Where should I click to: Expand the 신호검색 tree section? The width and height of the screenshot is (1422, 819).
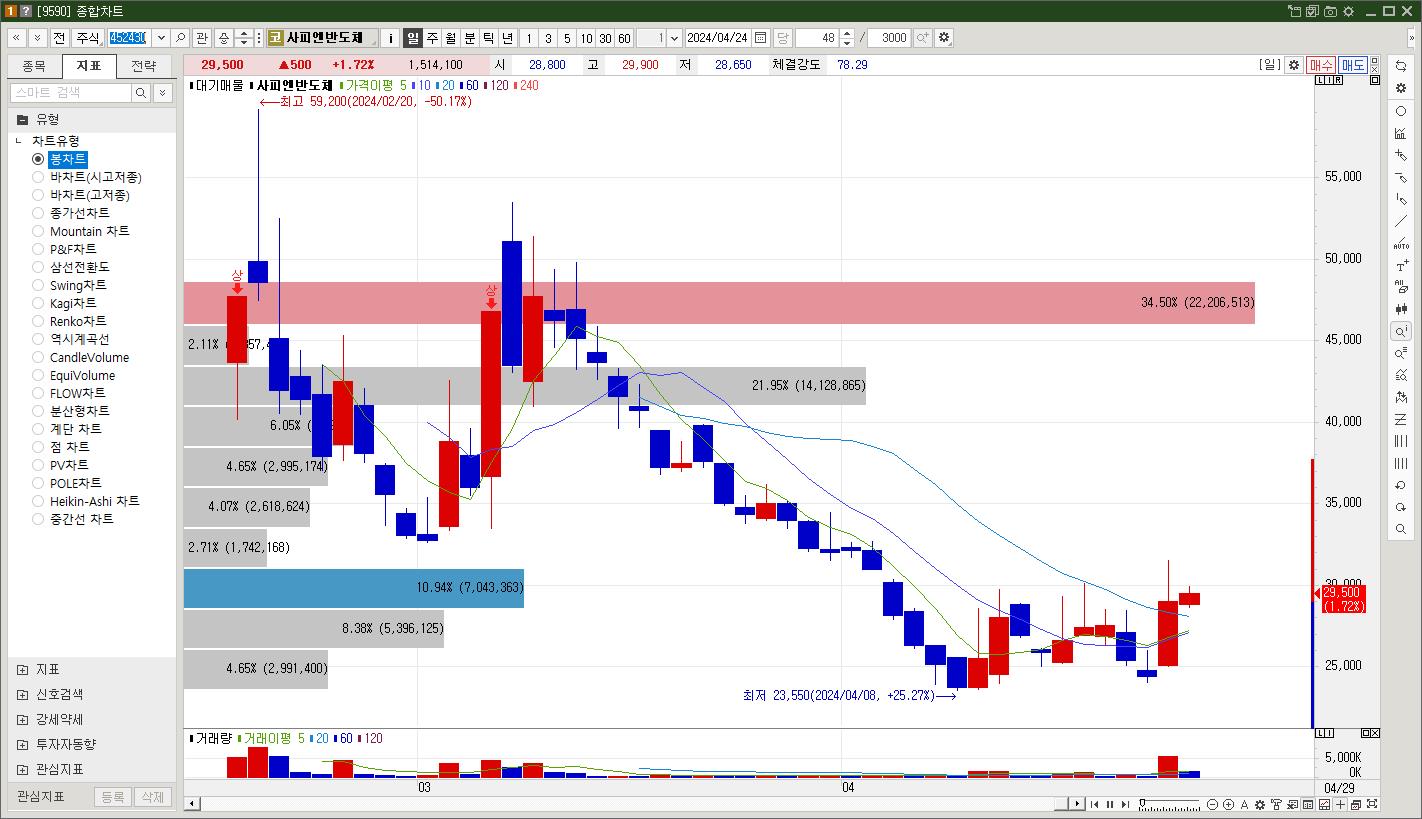[x=23, y=694]
